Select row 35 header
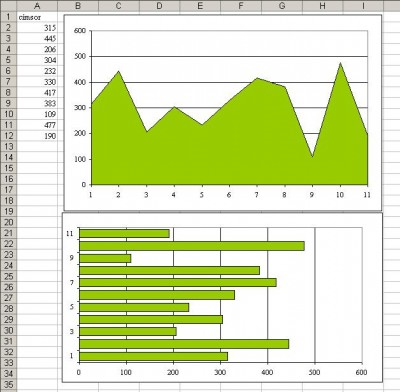 click(x=8, y=384)
